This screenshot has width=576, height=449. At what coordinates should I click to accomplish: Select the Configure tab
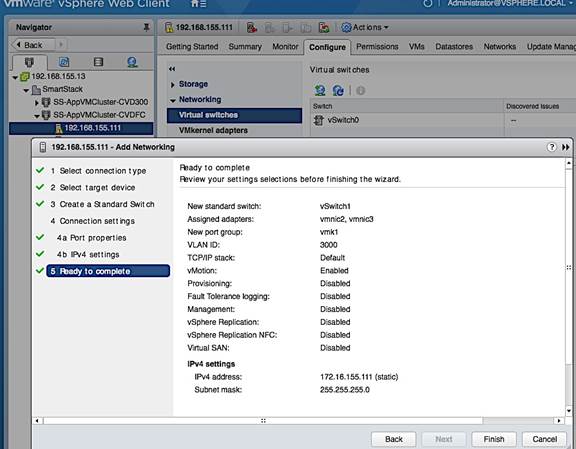pyautogui.click(x=327, y=47)
